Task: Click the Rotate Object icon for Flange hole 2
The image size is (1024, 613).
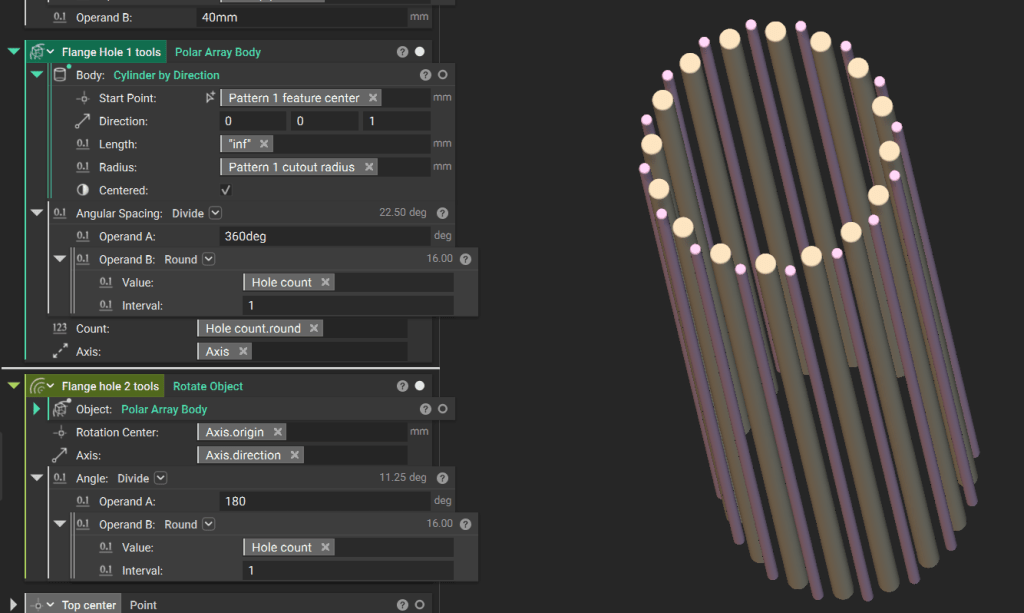Action: (37, 386)
